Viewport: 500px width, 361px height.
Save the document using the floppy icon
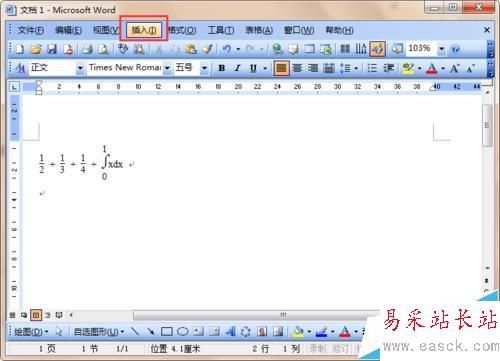pyautogui.click(x=52, y=49)
